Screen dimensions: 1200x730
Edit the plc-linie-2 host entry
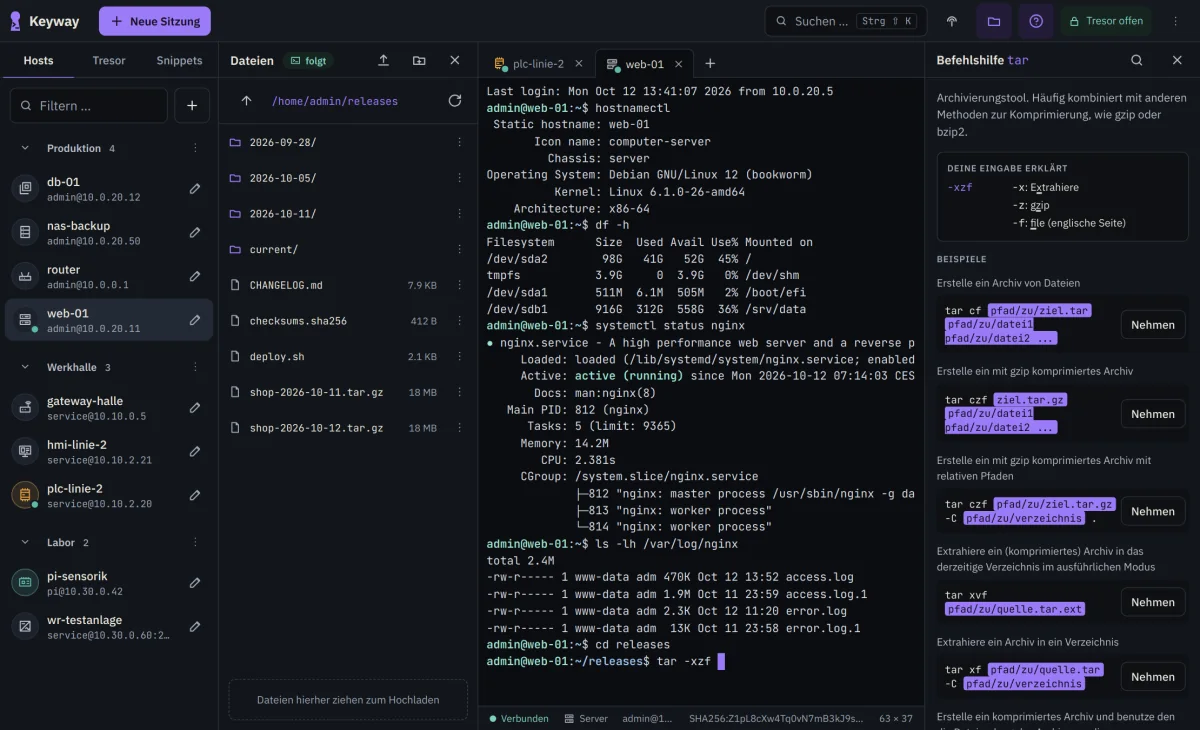195,495
